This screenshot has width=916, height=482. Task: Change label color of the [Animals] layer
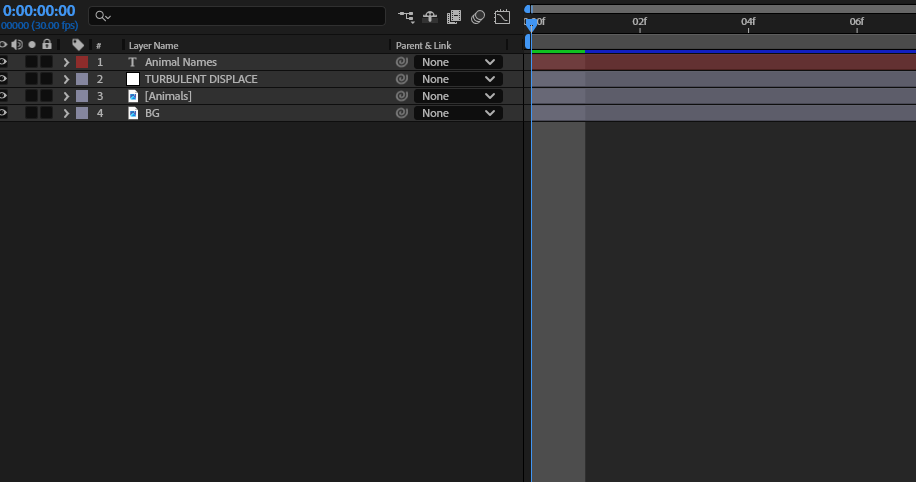click(x=82, y=96)
